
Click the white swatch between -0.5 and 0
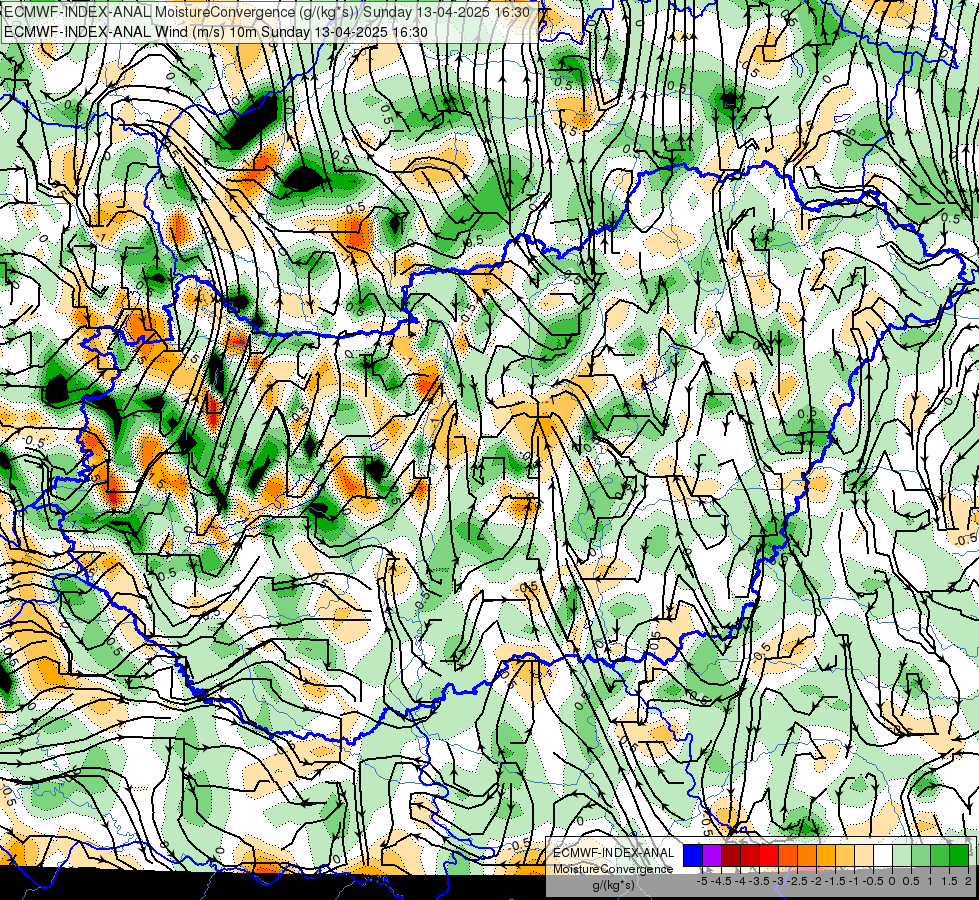(x=883, y=856)
